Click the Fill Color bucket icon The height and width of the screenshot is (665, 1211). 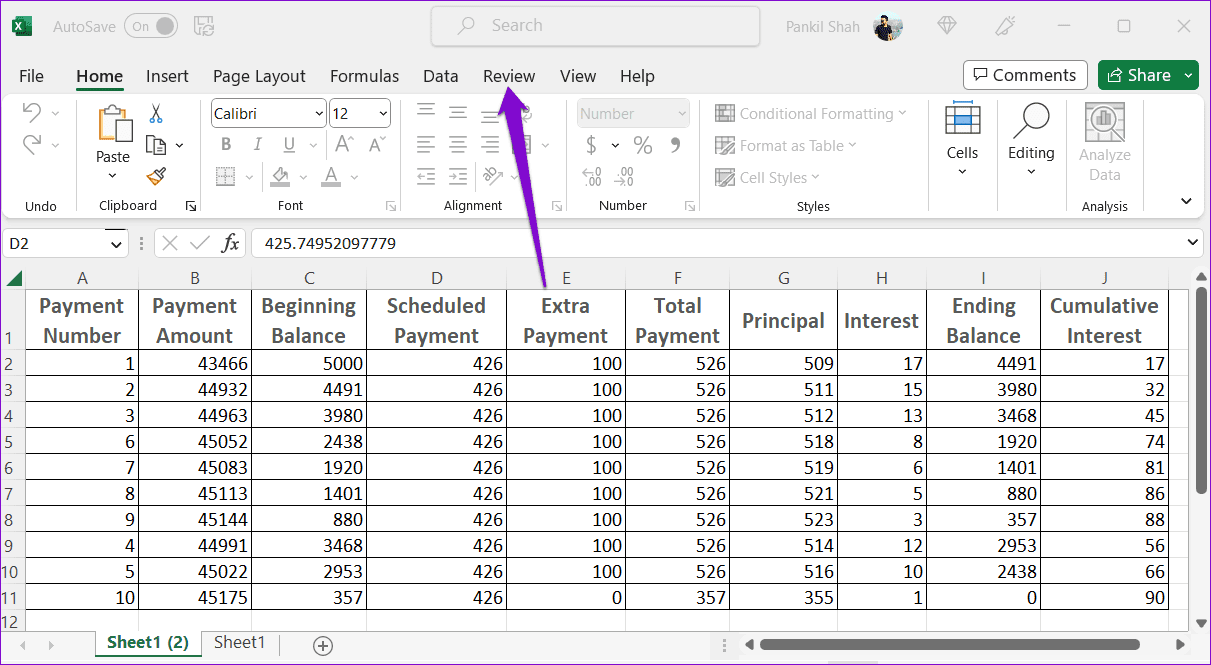point(281,177)
